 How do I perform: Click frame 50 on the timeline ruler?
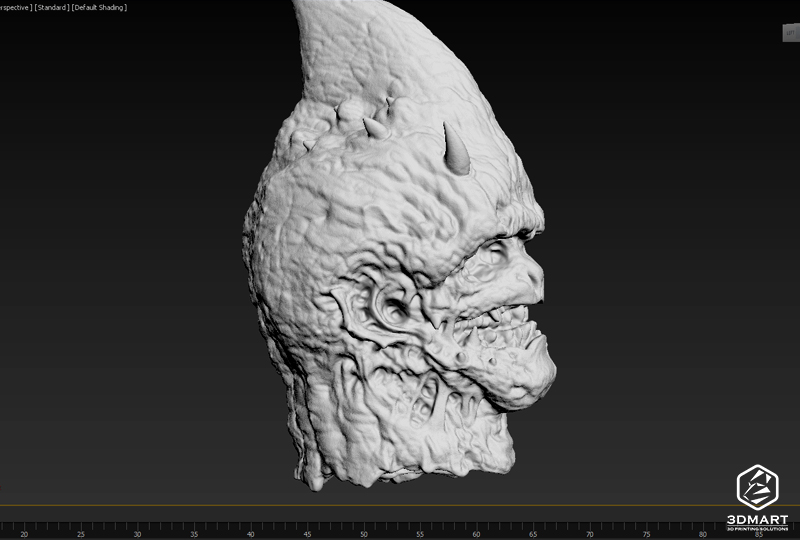(x=365, y=534)
